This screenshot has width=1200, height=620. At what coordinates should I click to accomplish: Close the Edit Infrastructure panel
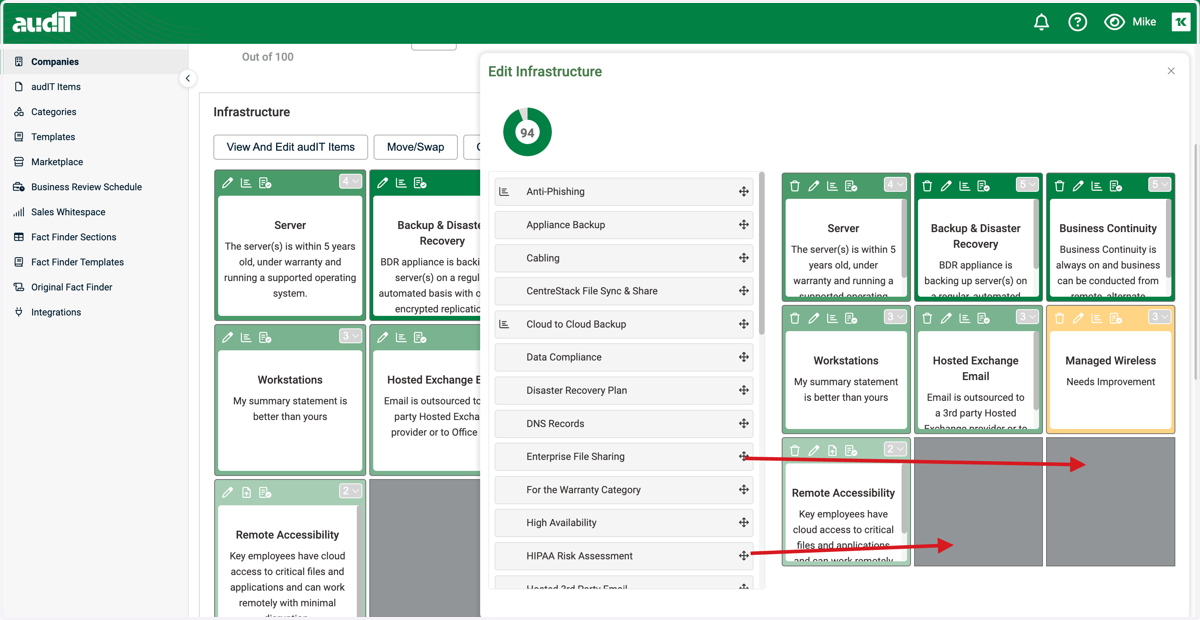click(1171, 71)
